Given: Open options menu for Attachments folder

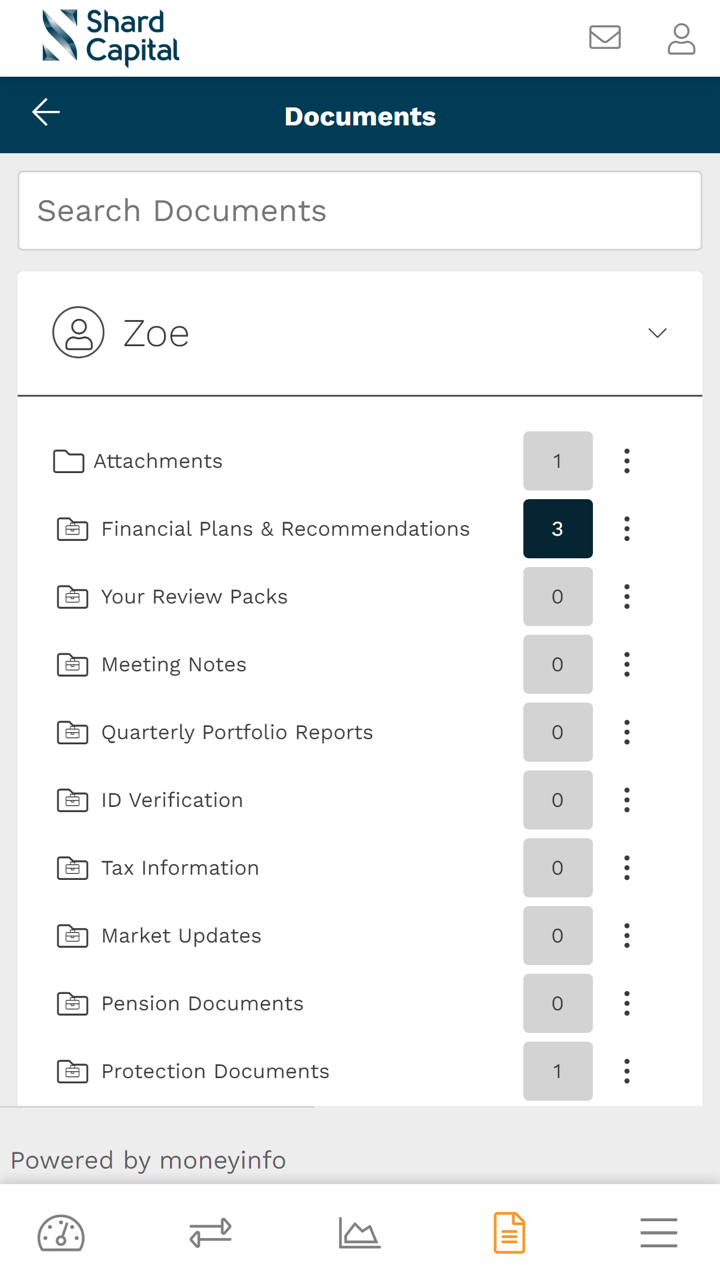Looking at the screenshot, I should [627, 461].
